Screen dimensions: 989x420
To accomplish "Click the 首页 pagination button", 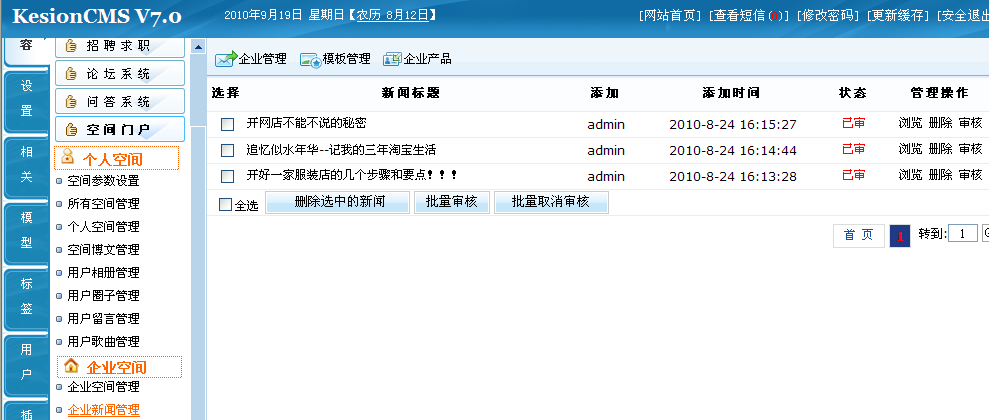I will (x=859, y=236).
